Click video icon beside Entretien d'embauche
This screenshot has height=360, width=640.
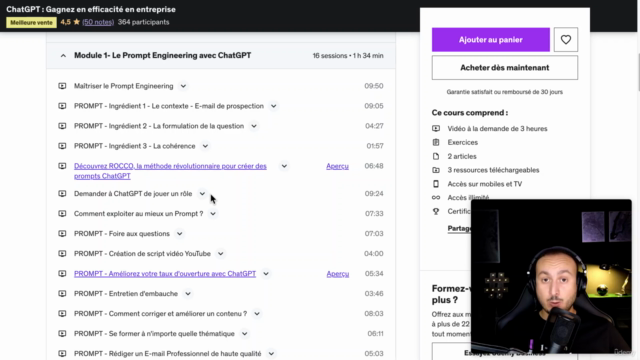62,293
